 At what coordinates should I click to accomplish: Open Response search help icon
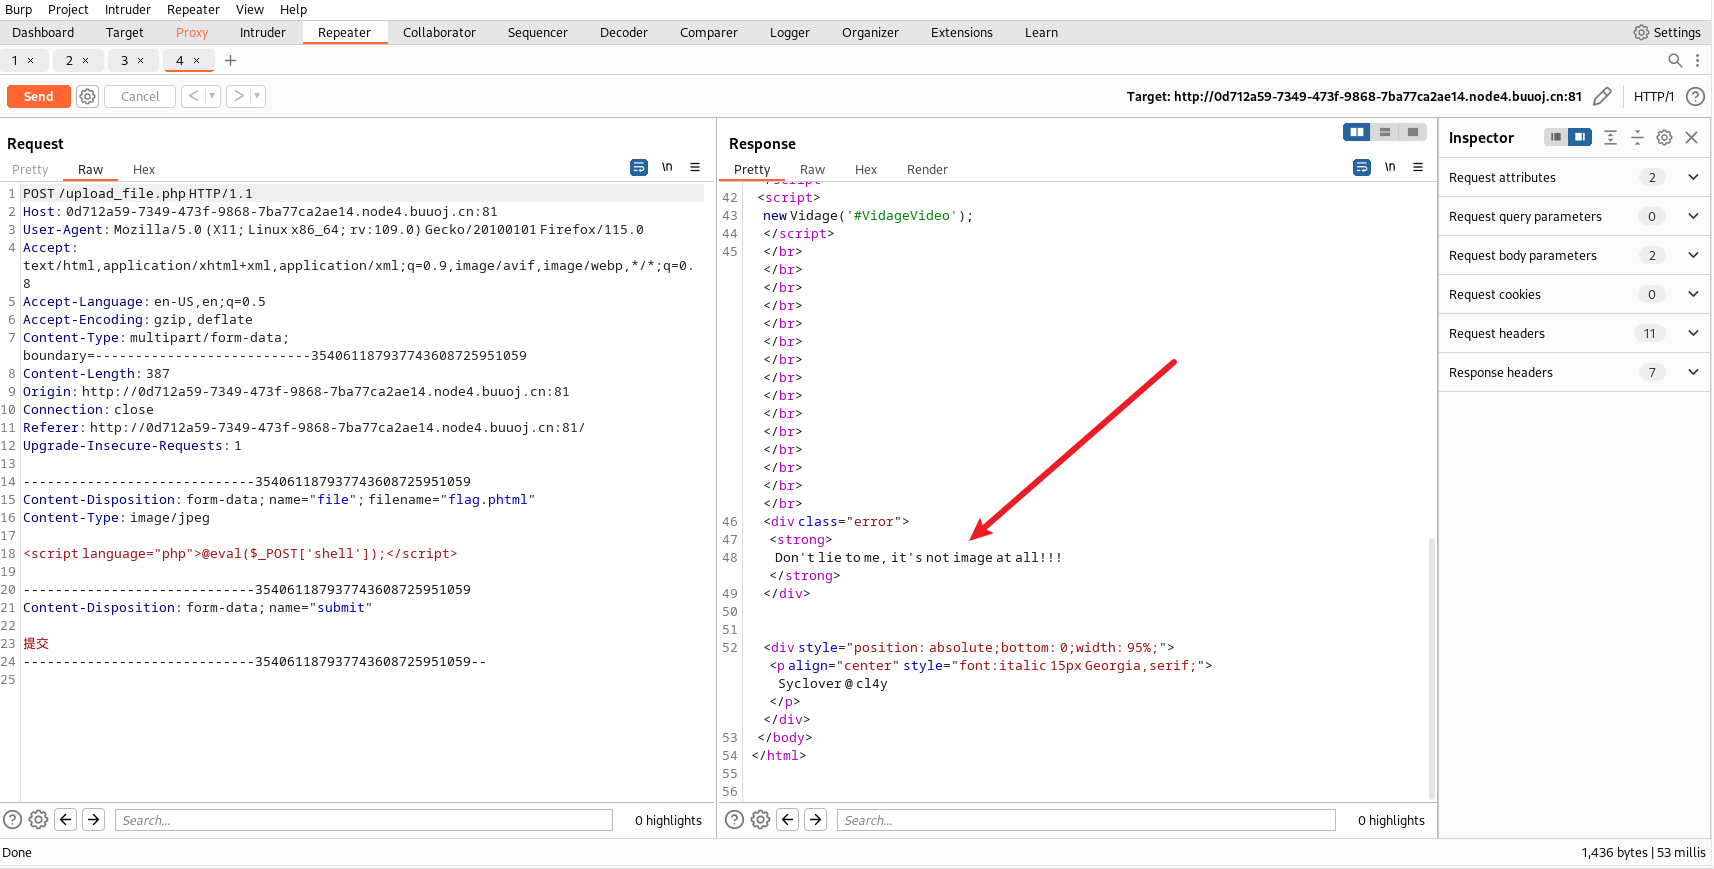(734, 820)
